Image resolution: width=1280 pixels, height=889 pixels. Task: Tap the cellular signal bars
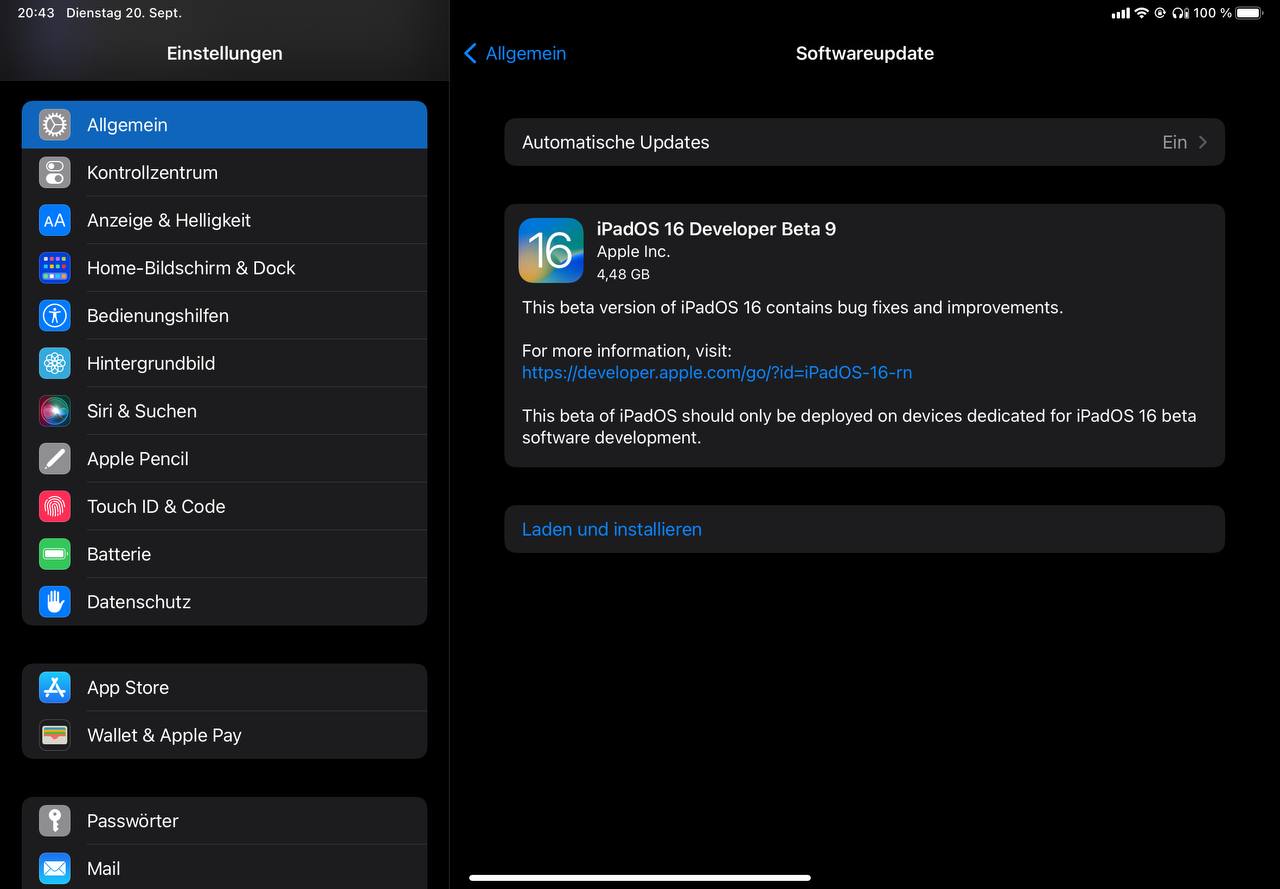coord(1120,13)
